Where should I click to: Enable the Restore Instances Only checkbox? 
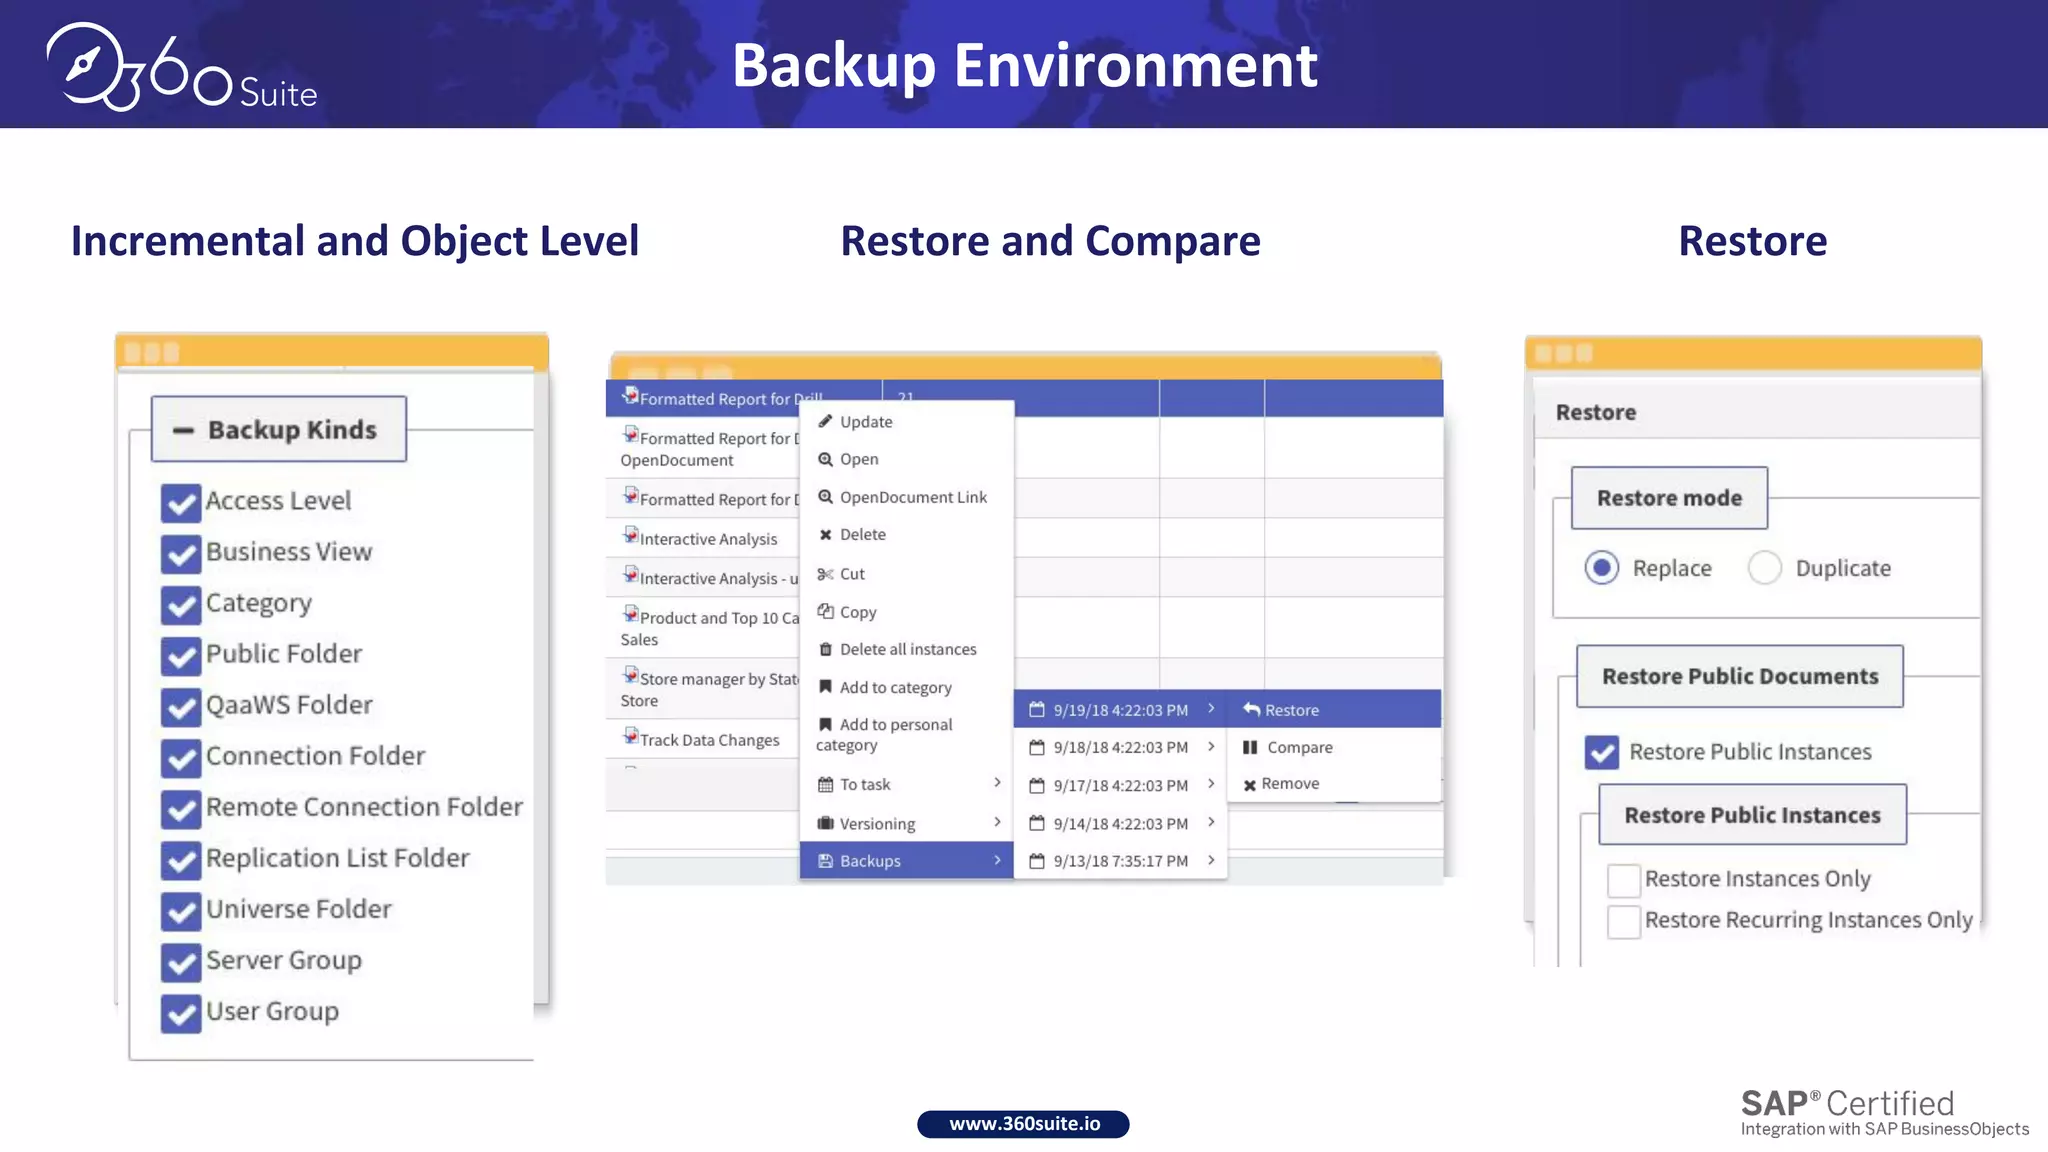click(x=1623, y=880)
